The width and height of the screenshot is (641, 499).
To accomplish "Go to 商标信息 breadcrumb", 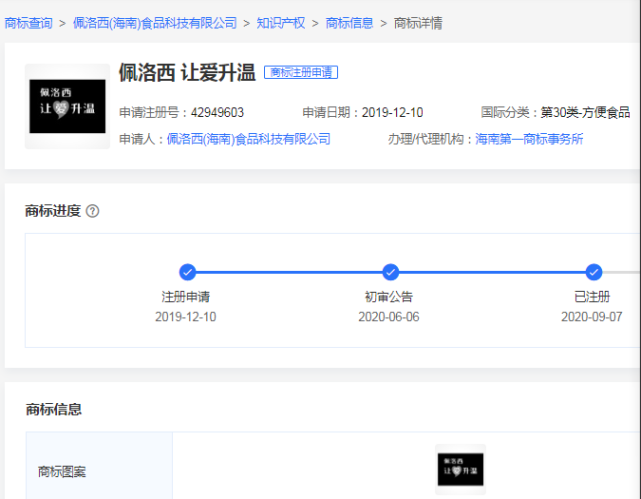I will [x=350, y=23].
